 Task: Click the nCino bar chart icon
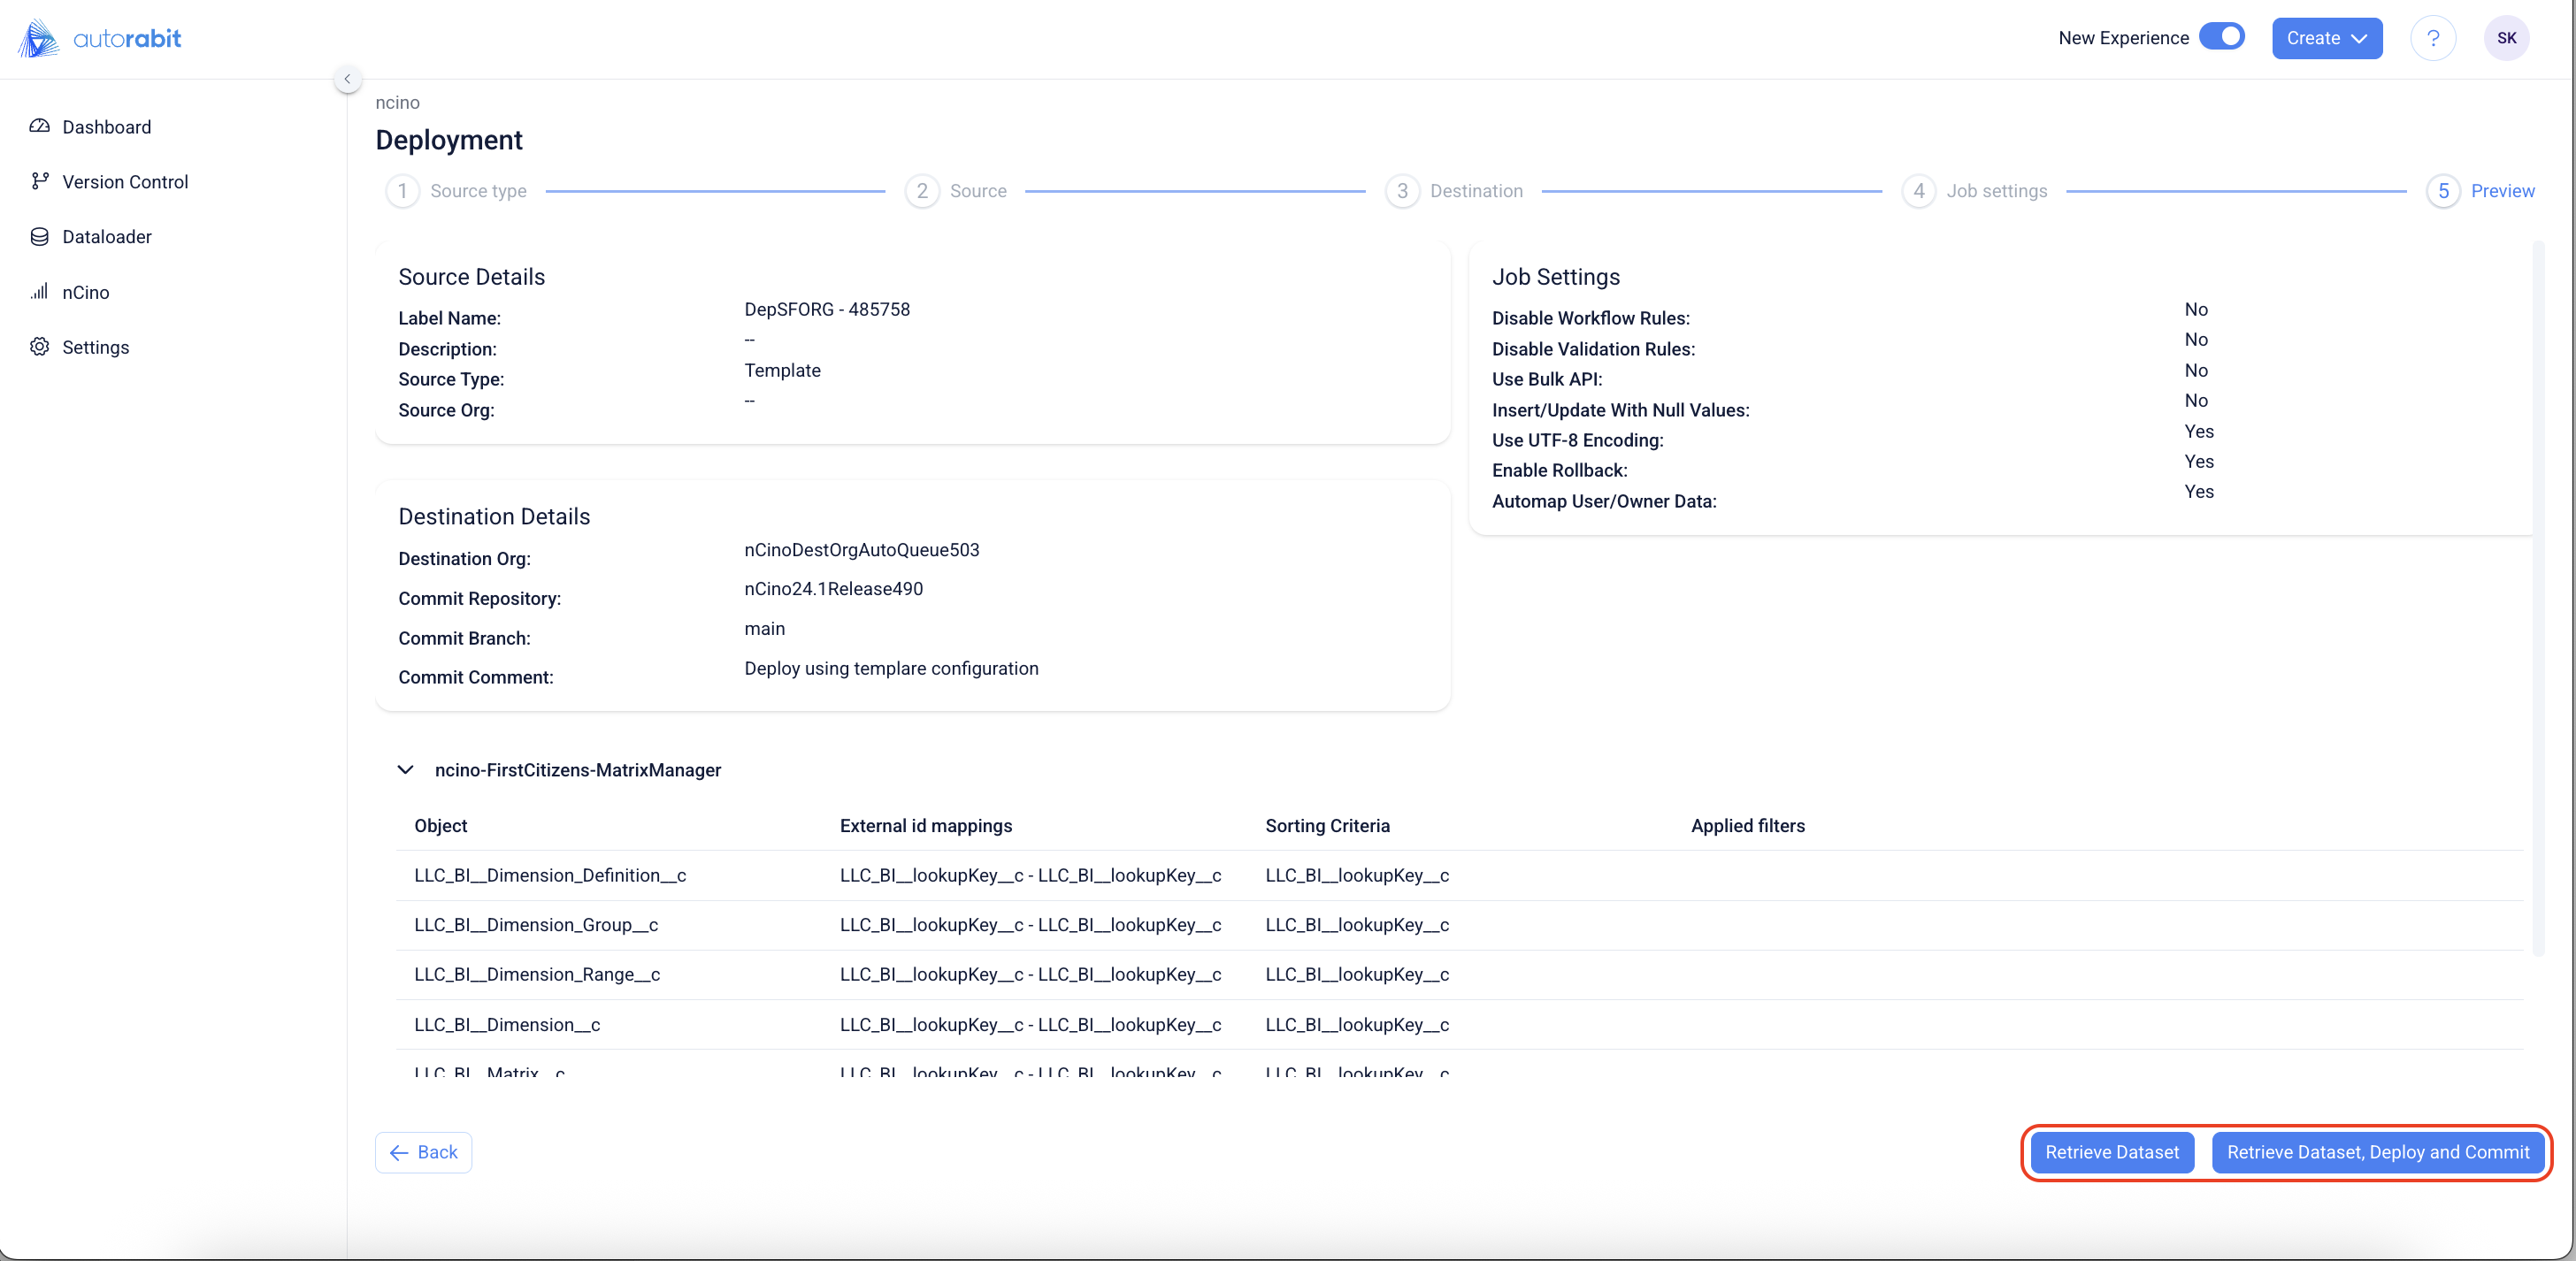point(39,292)
